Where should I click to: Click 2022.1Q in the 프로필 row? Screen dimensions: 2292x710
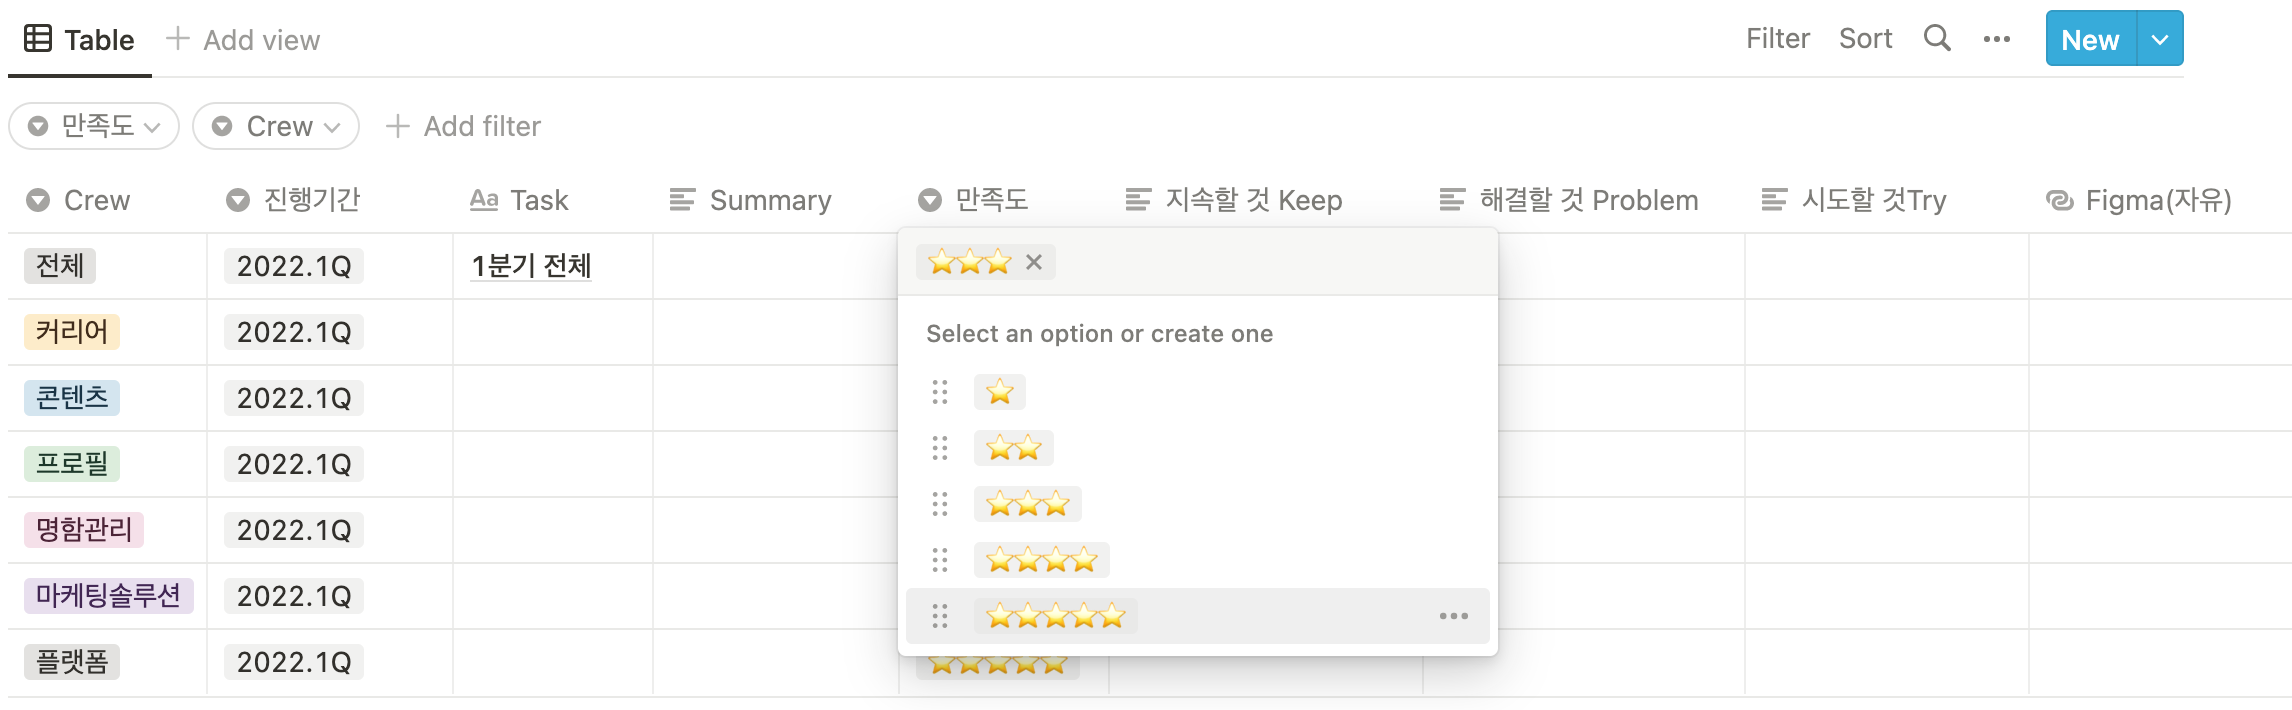point(294,464)
